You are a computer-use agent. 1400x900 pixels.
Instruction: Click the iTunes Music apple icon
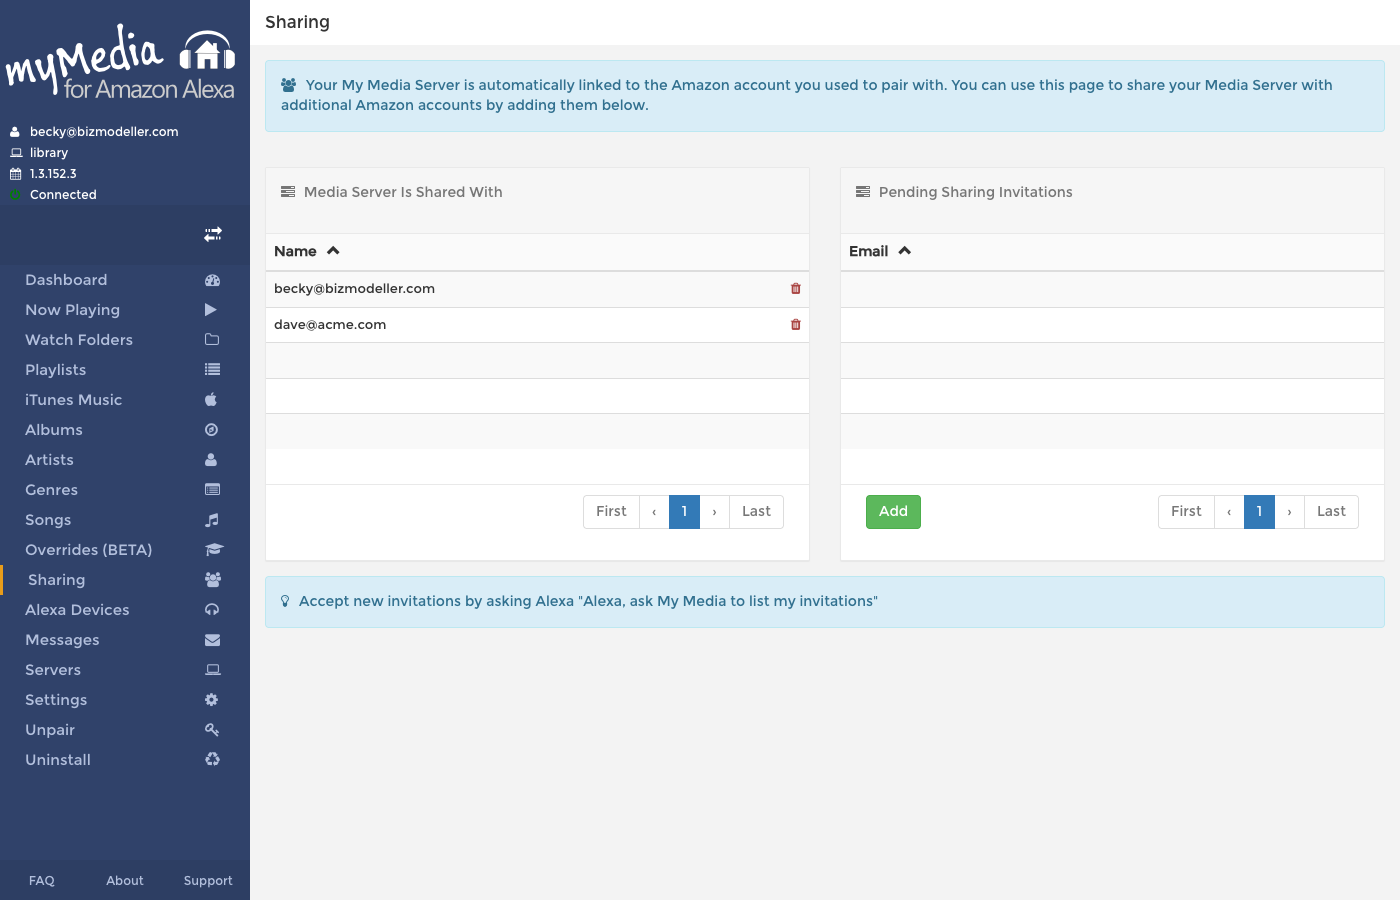[x=211, y=400]
